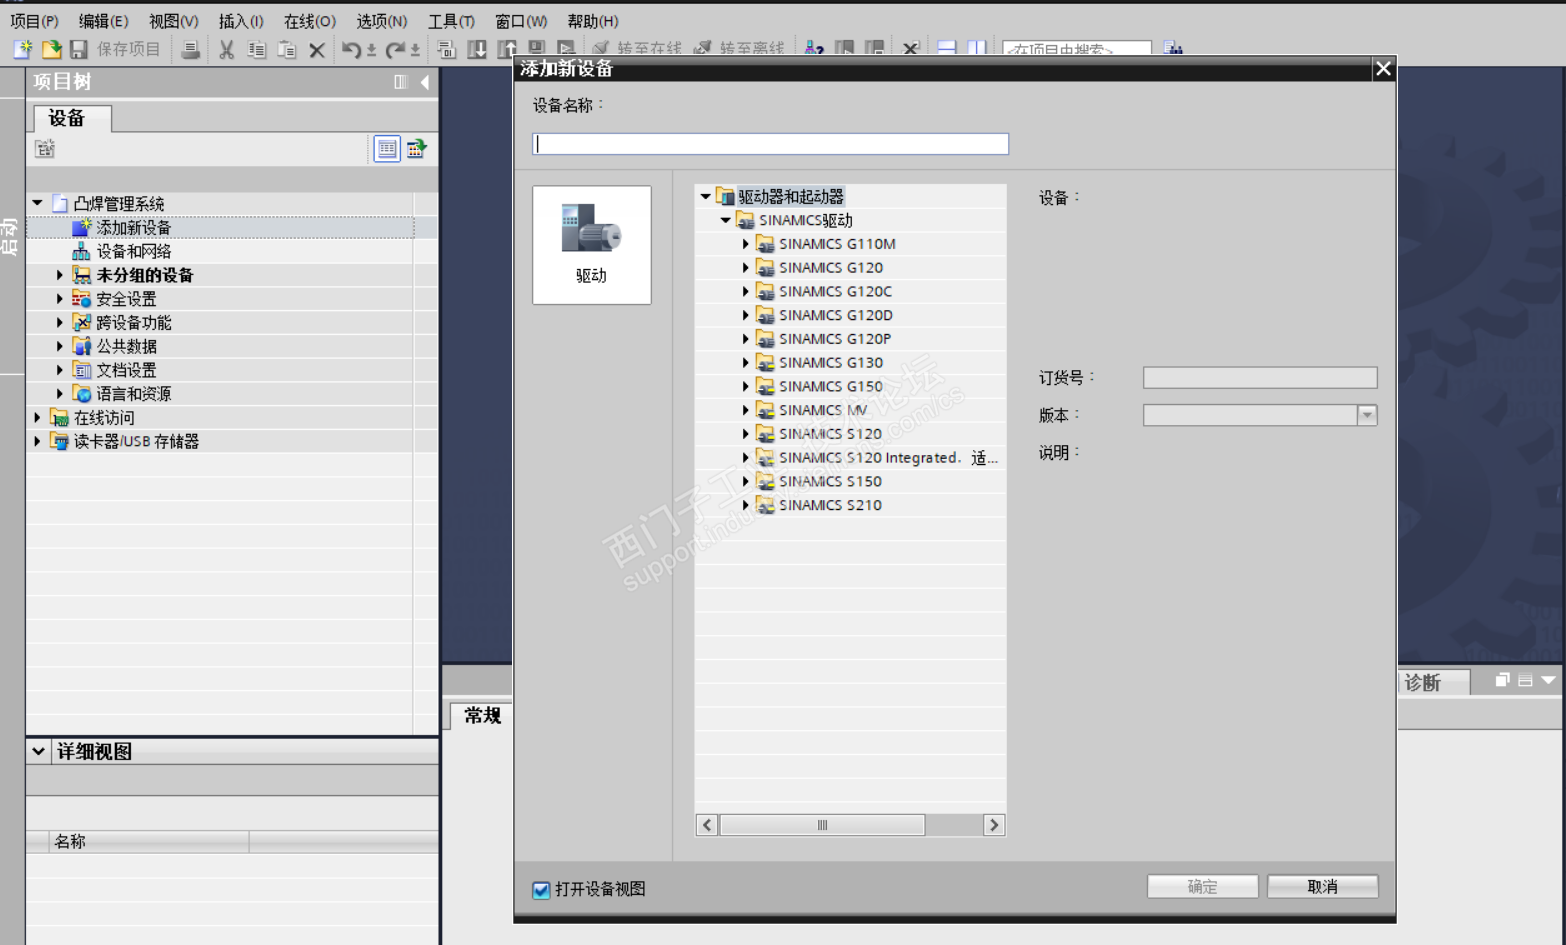The height and width of the screenshot is (945, 1566).
Task: Expand the SINAMICS G120 node
Action: point(746,268)
